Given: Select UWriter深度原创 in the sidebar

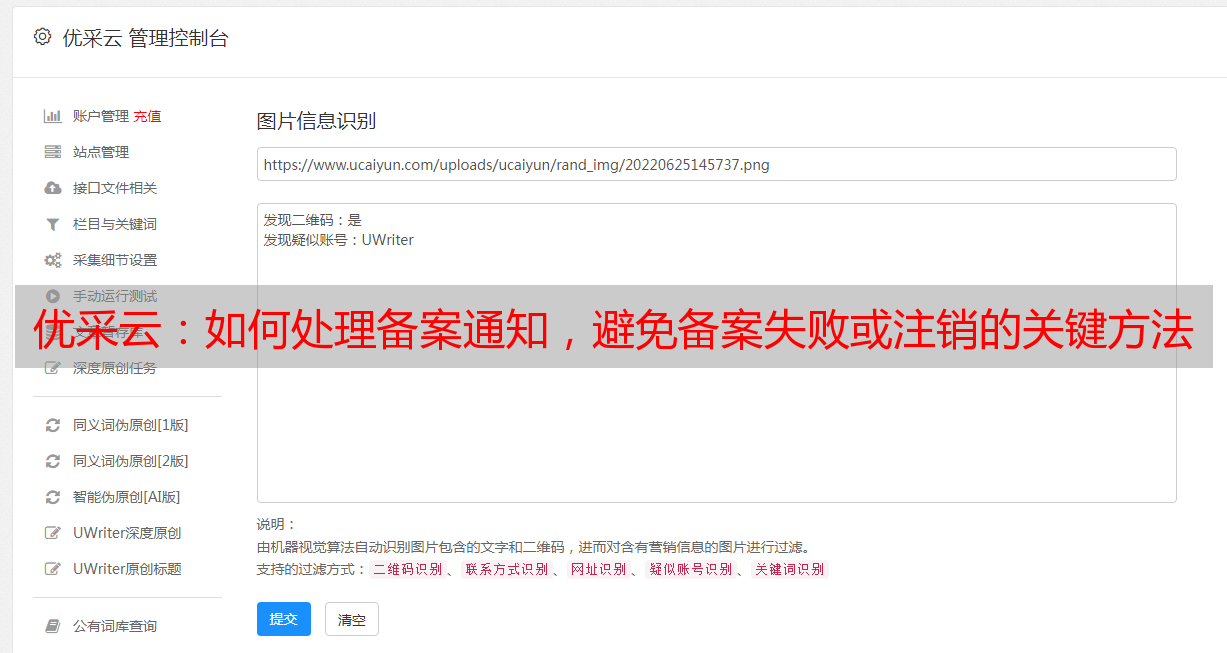Looking at the screenshot, I should (127, 533).
